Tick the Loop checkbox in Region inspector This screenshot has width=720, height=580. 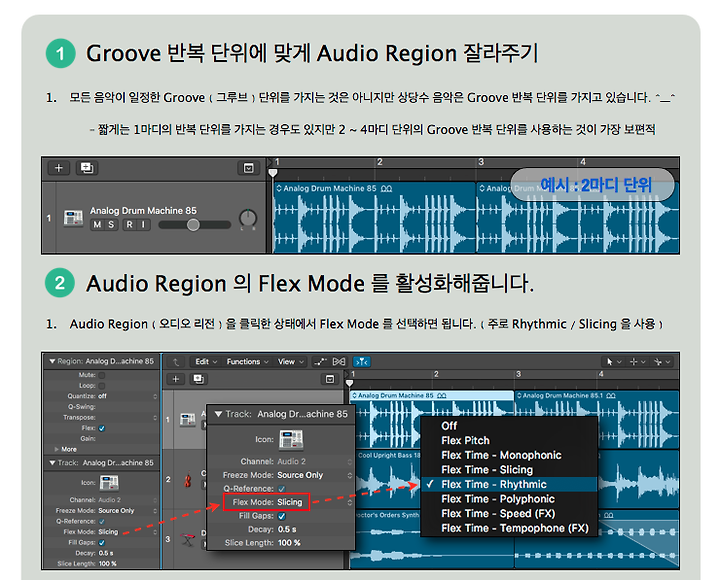point(101,386)
